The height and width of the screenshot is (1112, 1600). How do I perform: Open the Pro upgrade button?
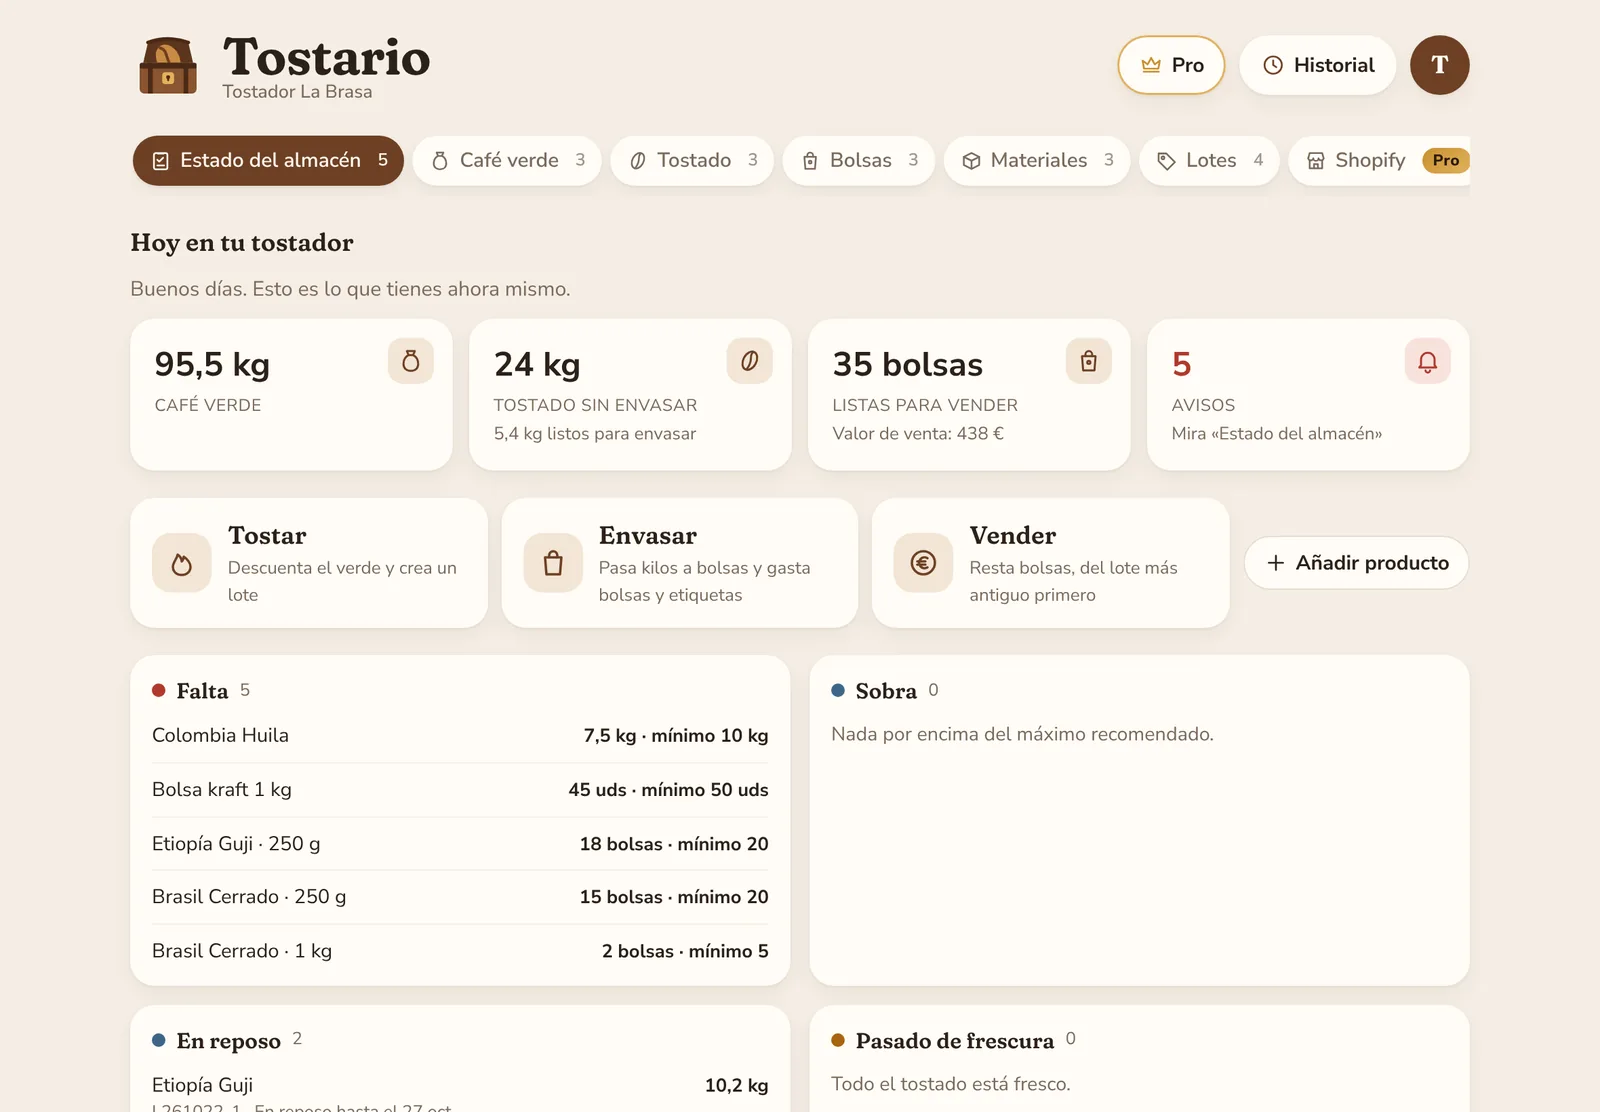click(x=1171, y=65)
